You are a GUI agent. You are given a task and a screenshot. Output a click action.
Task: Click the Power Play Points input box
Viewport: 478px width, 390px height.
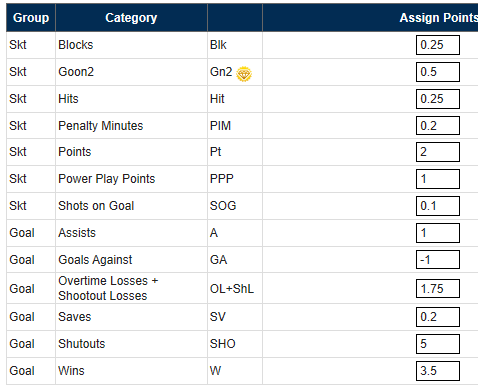tap(438, 179)
